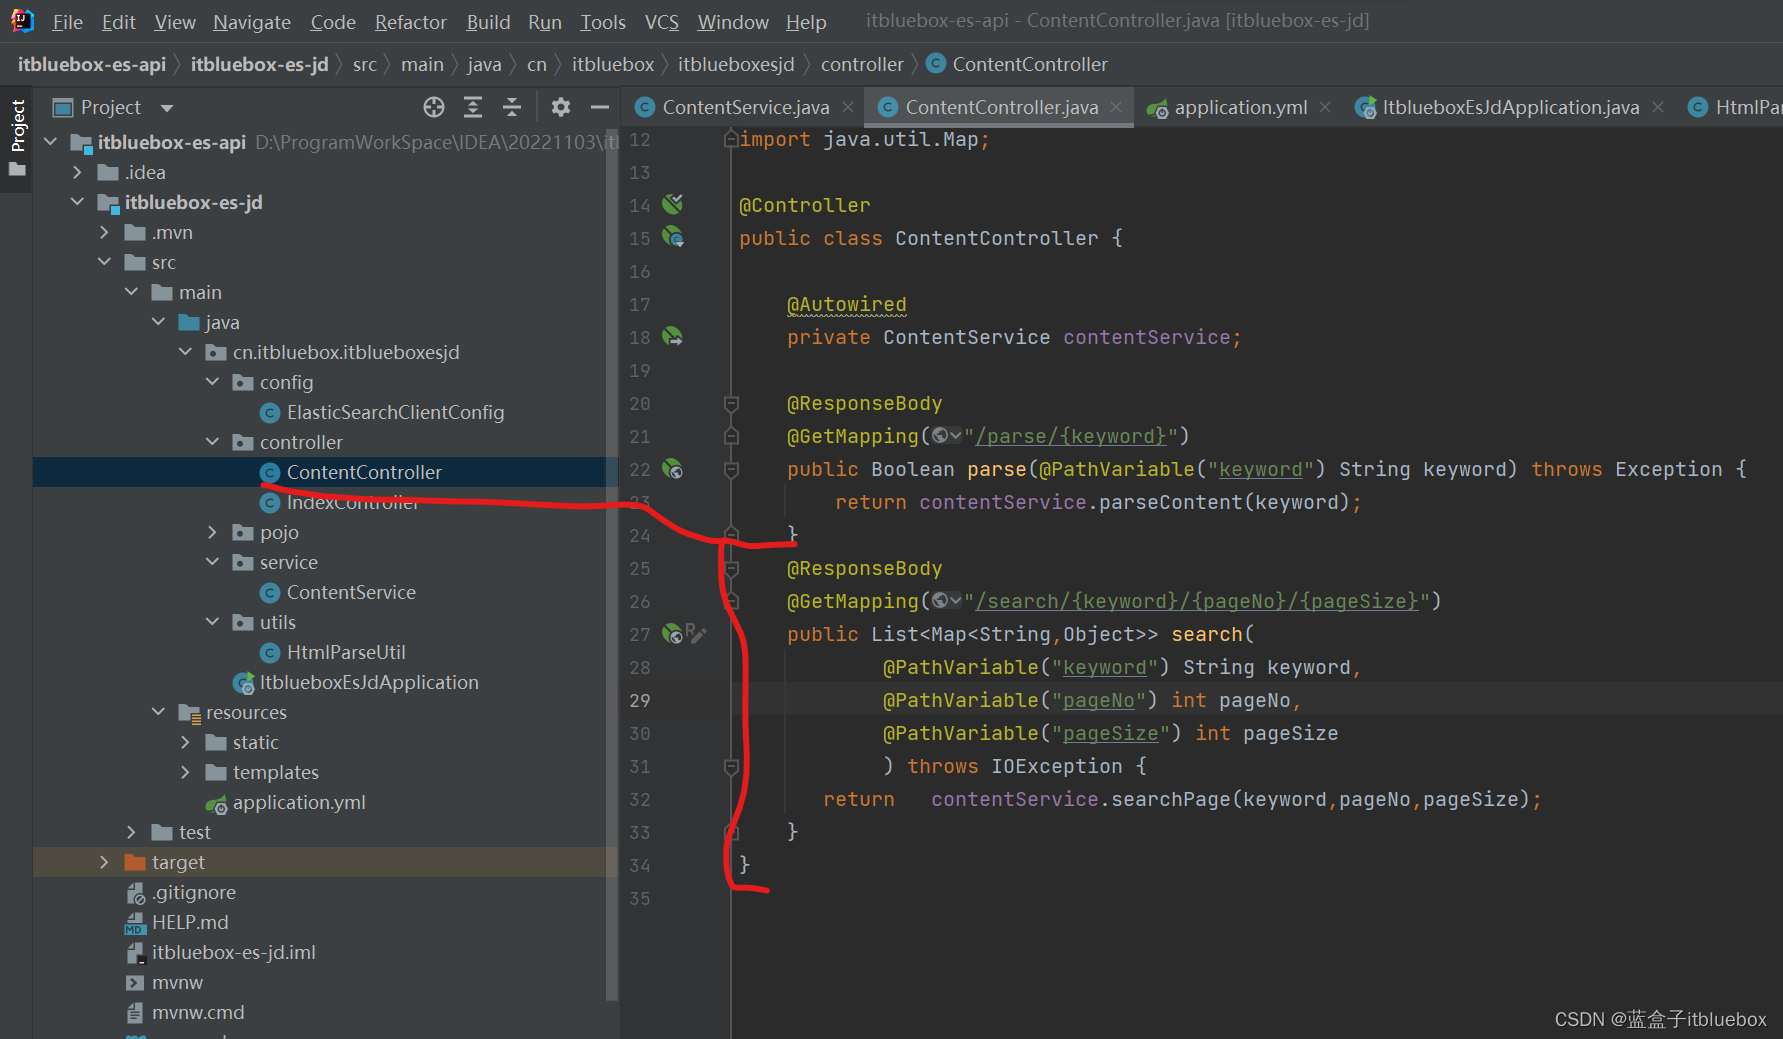Switch to the application.yml tab
Image resolution: width=1783 pixels, height=1039 pixels.
pos(1240,107)
